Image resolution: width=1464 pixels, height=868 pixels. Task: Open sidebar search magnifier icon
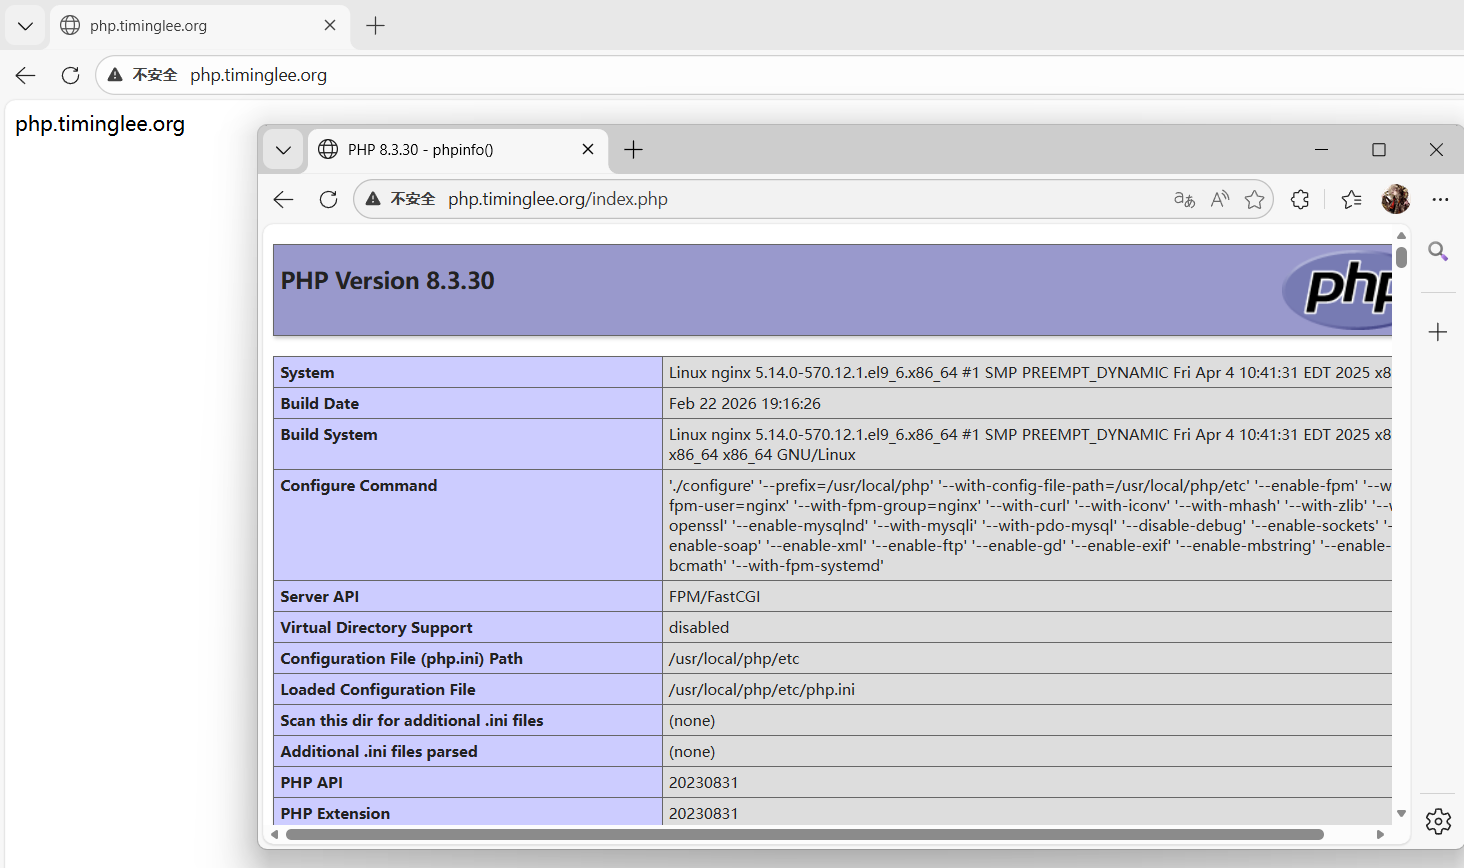[x=1438, y=251]
